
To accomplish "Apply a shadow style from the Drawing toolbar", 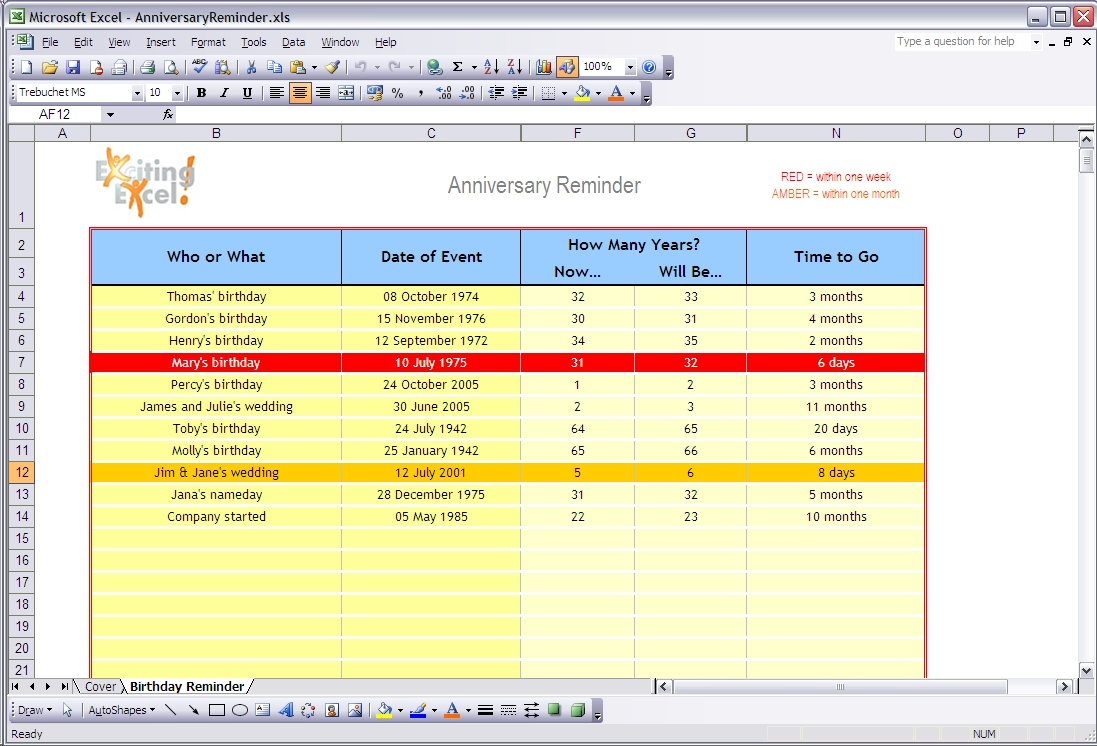I will point(552,710).
